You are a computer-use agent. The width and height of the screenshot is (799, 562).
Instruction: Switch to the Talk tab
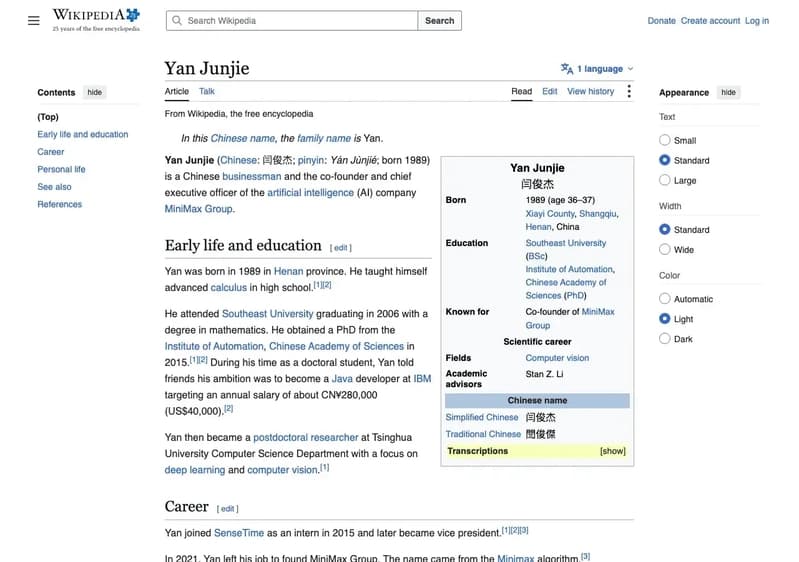pos(207,91)
